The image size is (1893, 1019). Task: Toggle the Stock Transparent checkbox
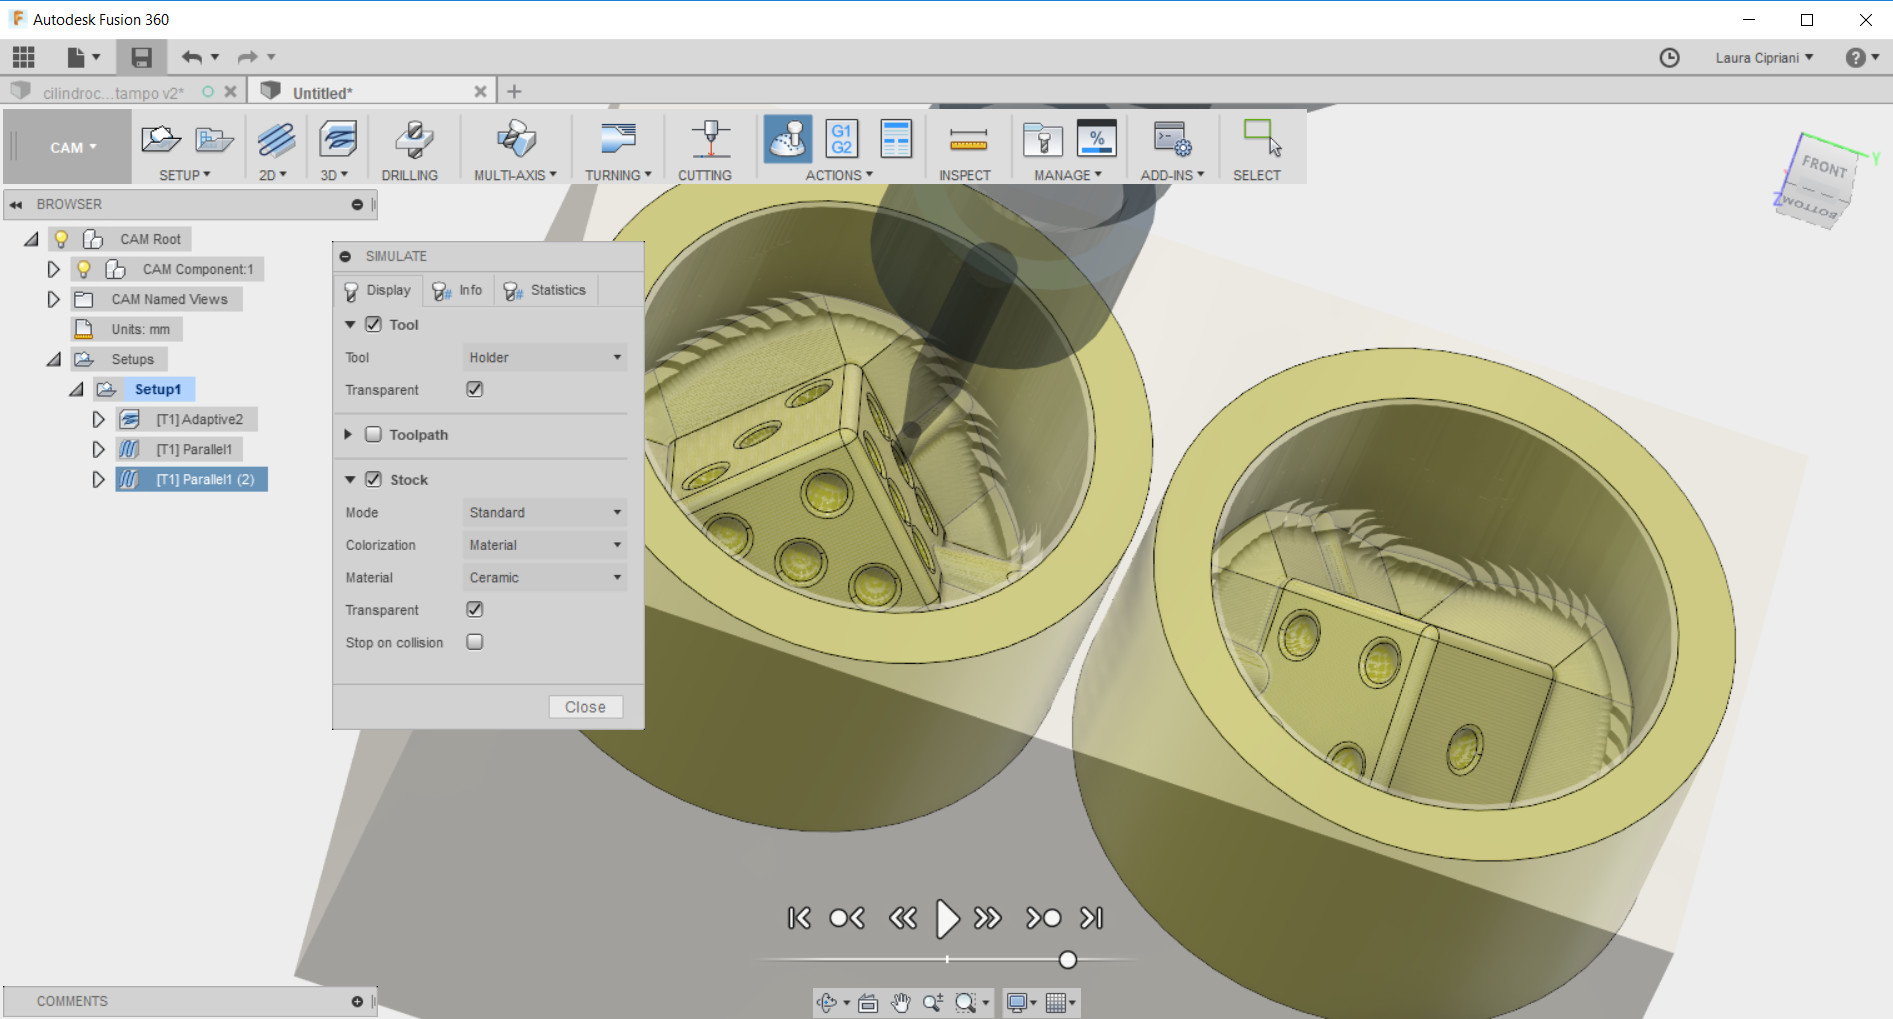pyautogui.click(x=475, y=610)
